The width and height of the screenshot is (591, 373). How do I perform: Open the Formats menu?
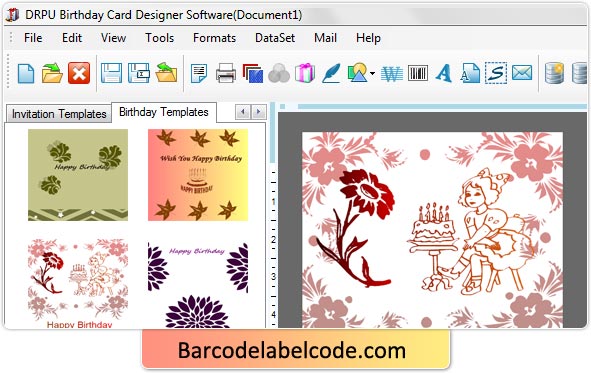click(x=214, y=38)
